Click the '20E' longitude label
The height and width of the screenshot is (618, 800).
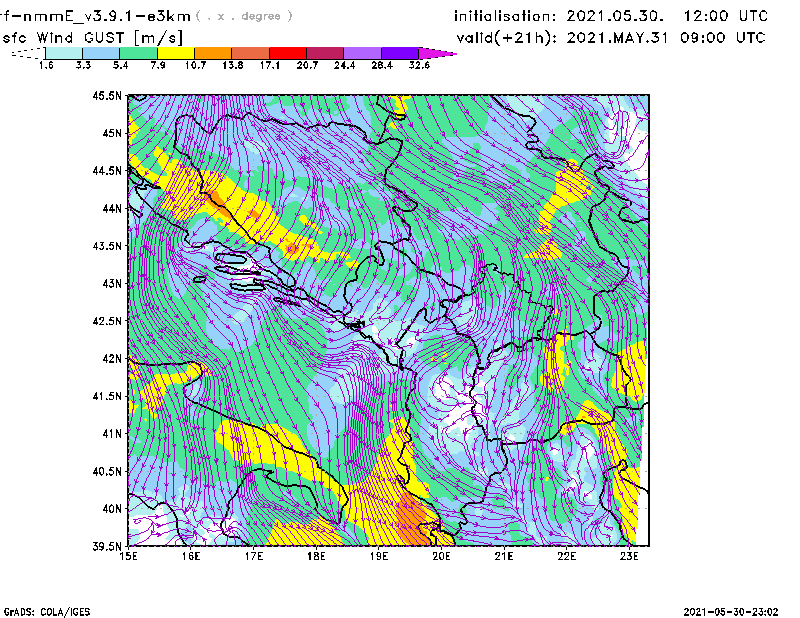pyautogui.click(x=441, y=556)
